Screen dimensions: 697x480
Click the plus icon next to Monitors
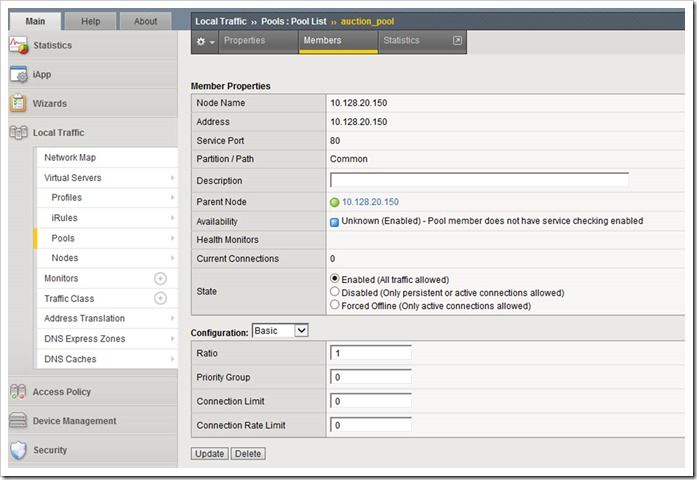tap(160, 278)
